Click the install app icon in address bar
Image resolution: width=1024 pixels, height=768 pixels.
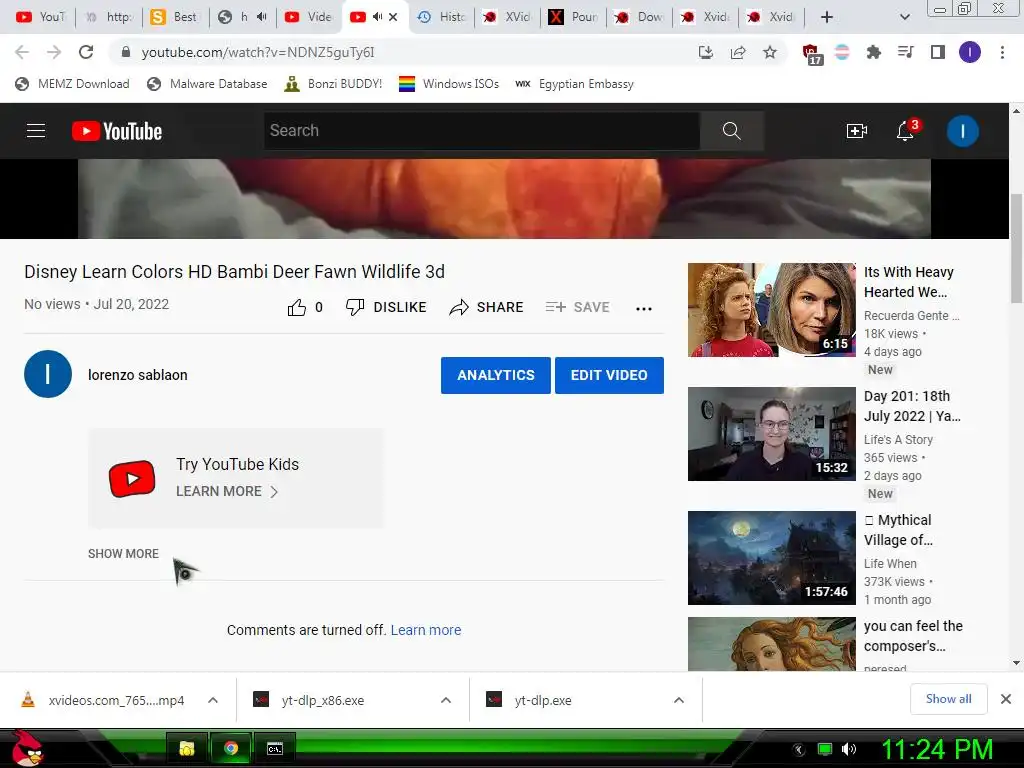(x=705, y=52)
